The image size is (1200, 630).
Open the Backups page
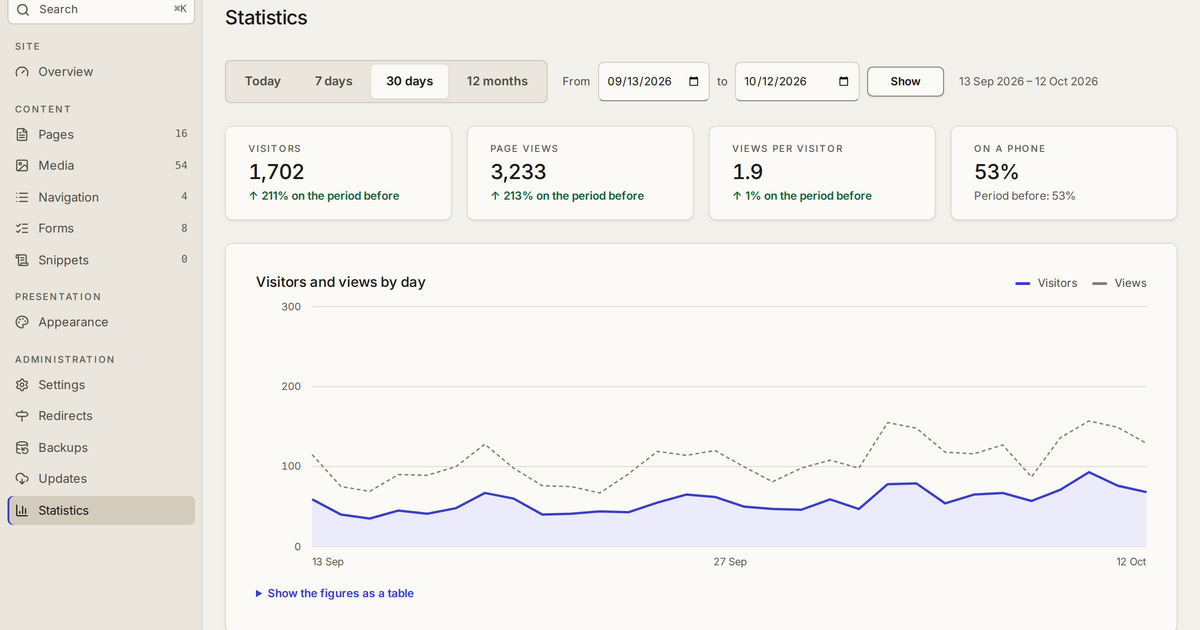tap(101, 448)
